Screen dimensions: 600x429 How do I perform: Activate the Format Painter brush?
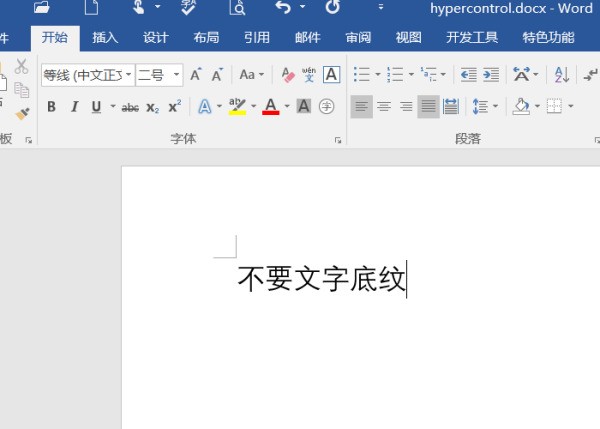point(22,114)
